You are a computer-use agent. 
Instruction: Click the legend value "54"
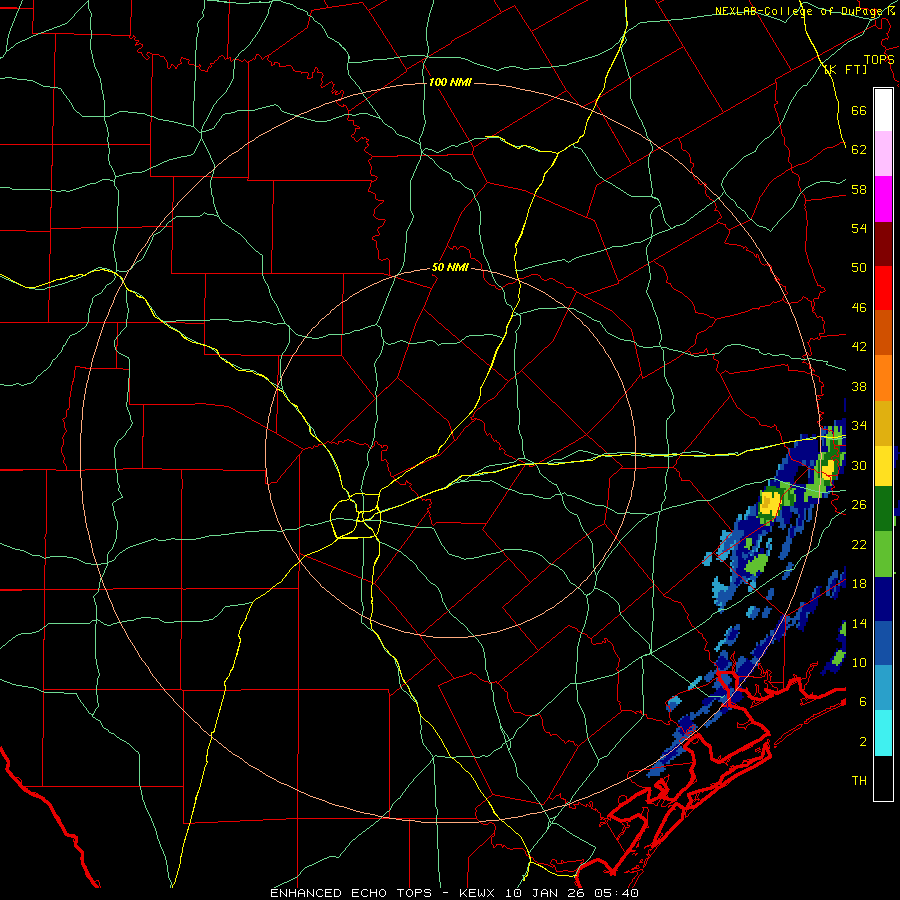[859, 228]
